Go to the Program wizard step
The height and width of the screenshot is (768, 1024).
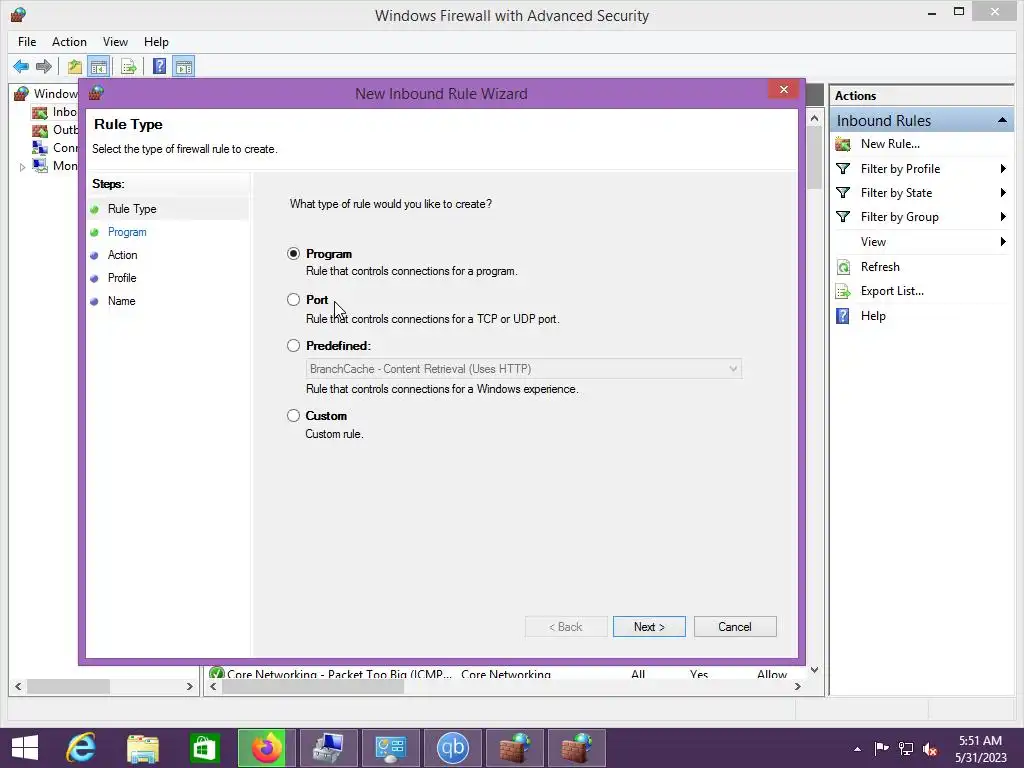pyautogui.click(x=127, y=232)
